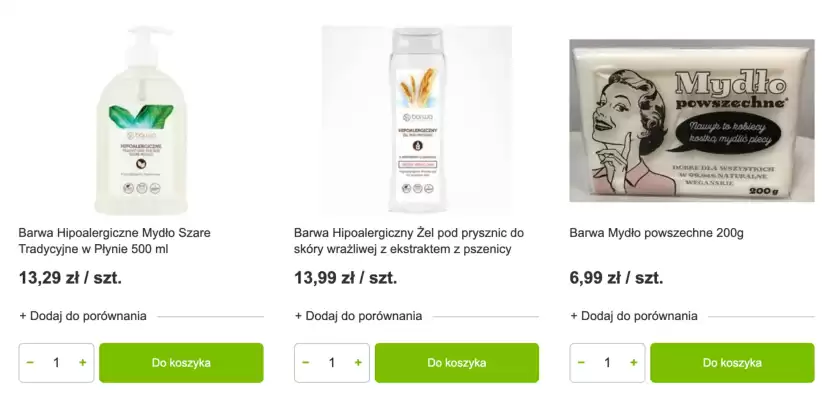This screenshot has width=832, height=400.
Task: Add Mydło powszechne 200g to cart
Action: pos(732,363)
